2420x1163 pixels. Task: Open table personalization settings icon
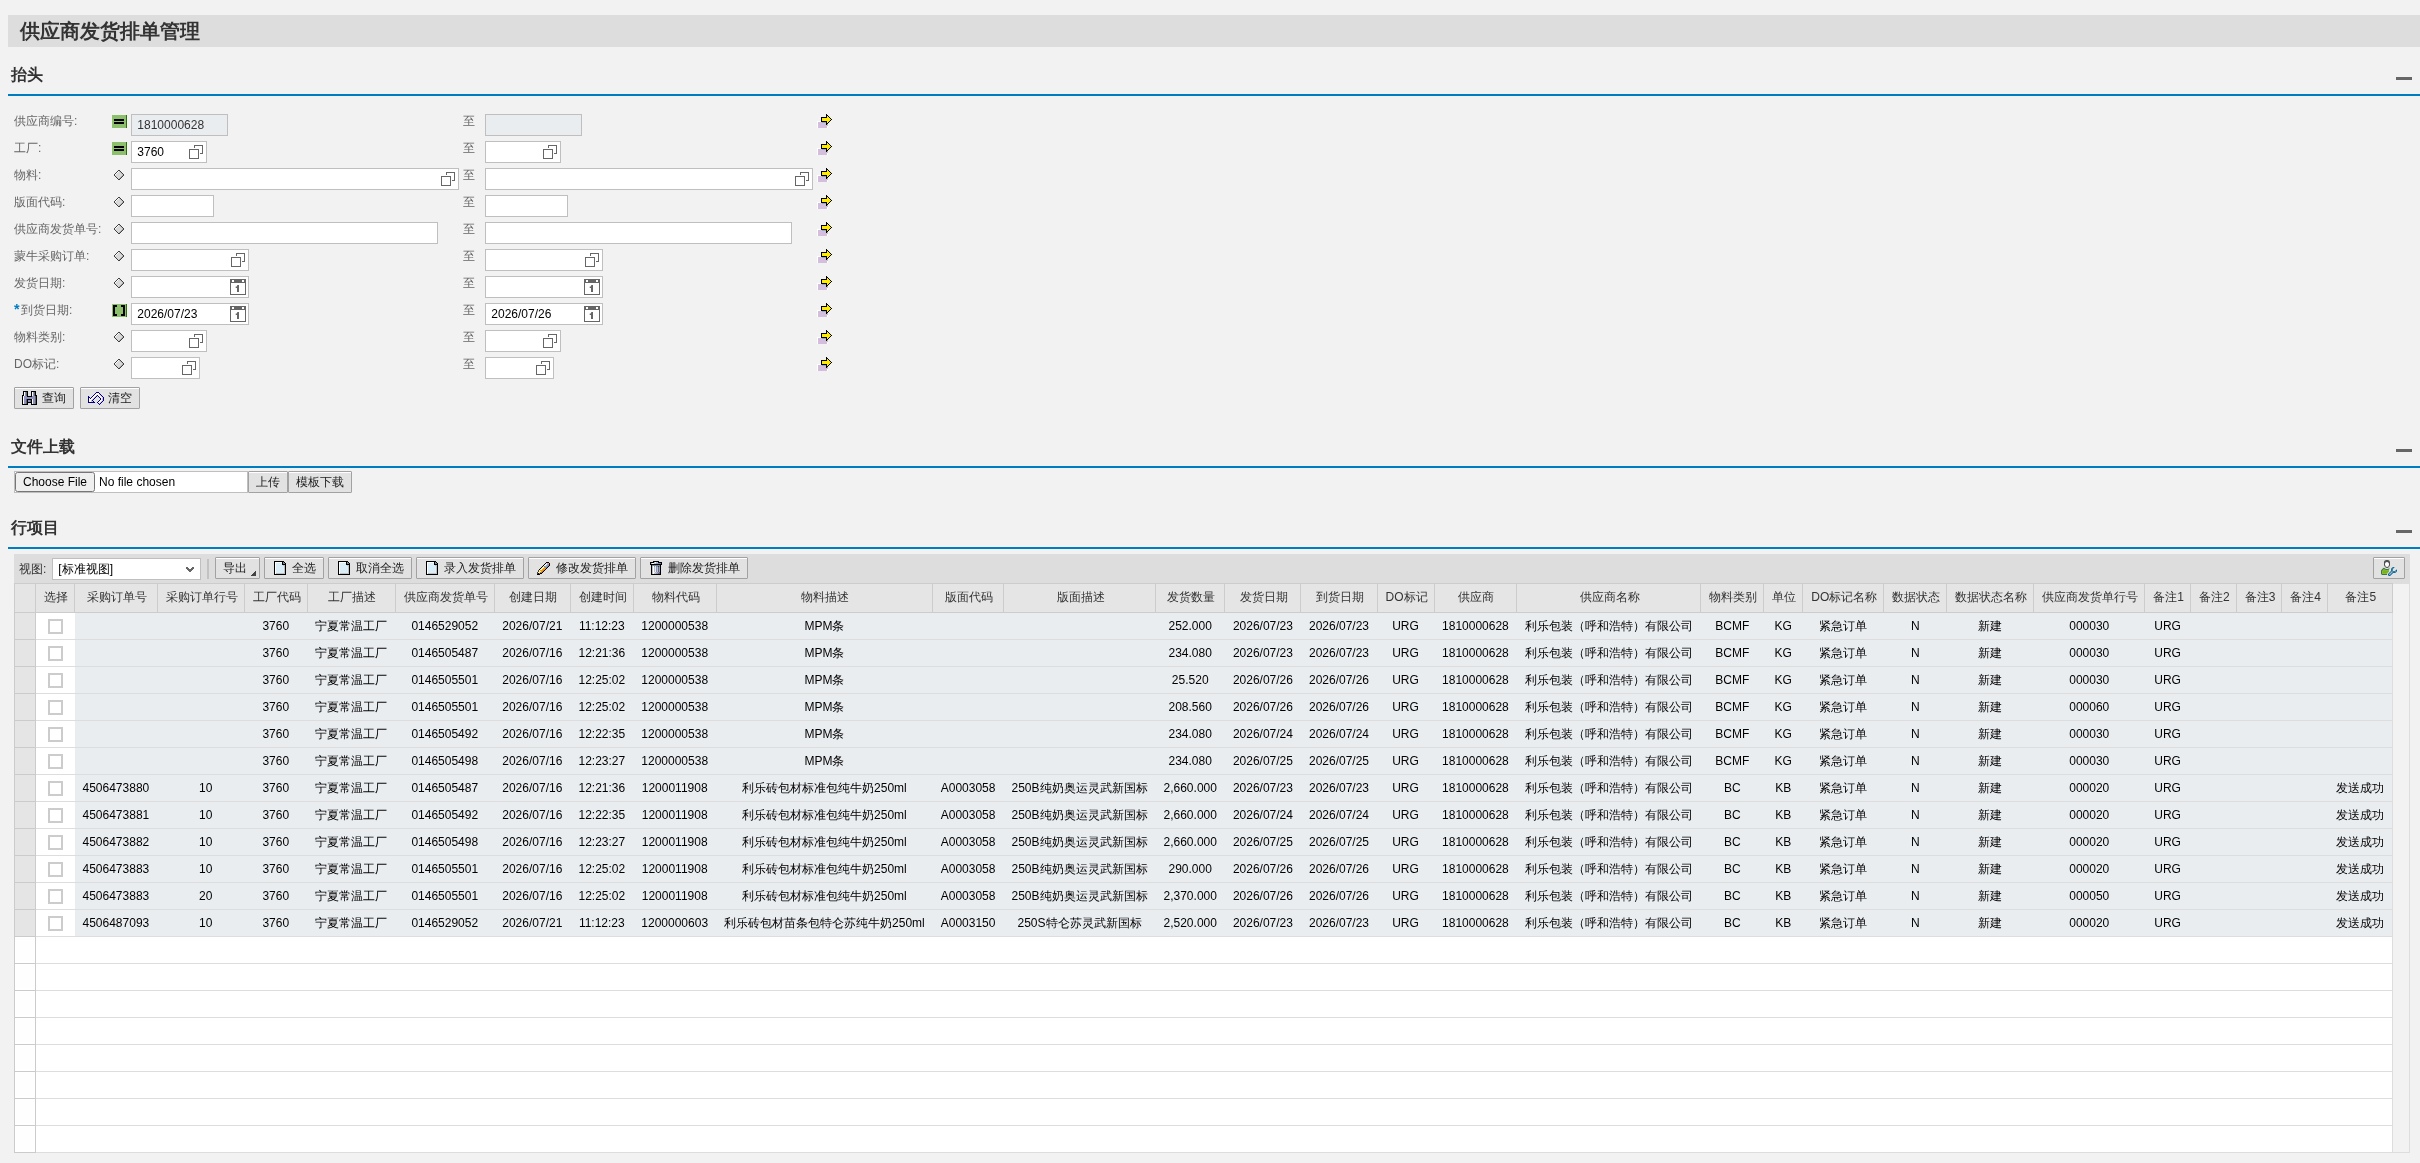pos(2388,568)
